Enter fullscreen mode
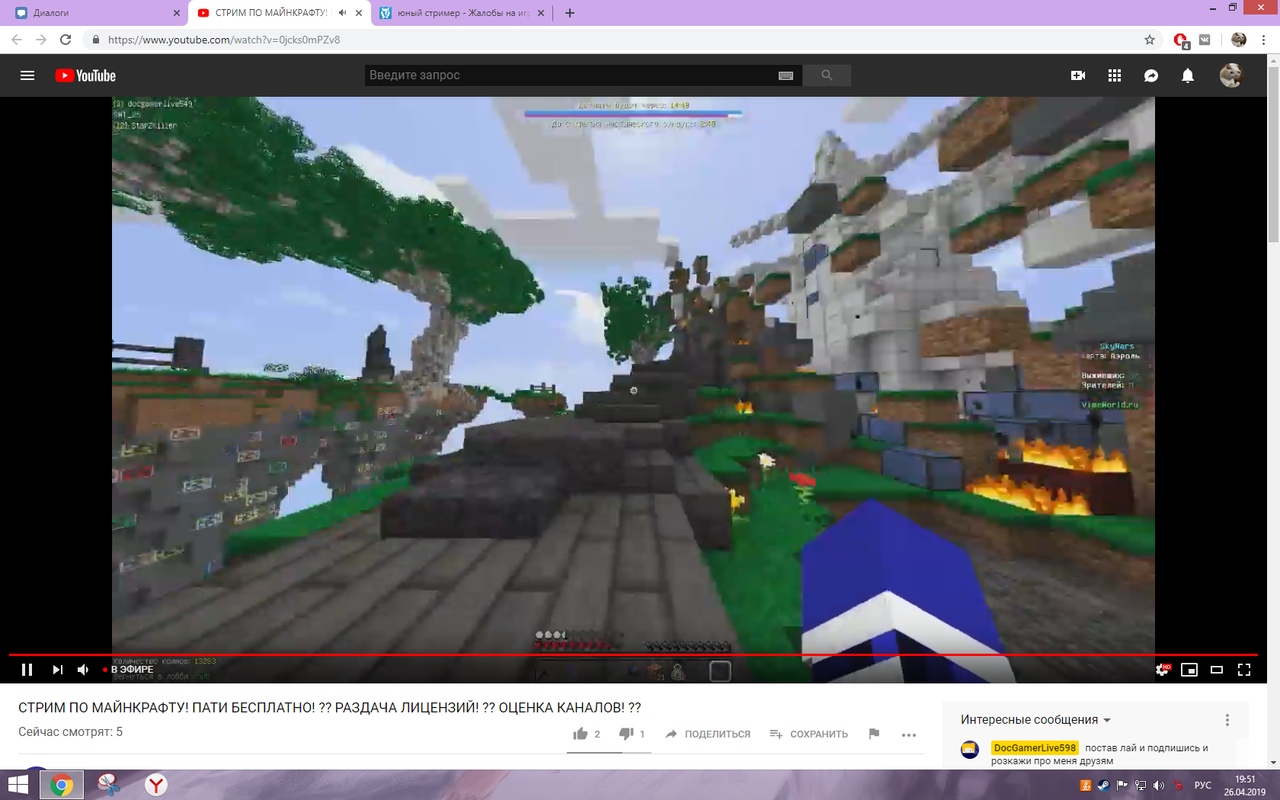The image size is (1280, 800). pyautogui.click(x=1245, y=670)
